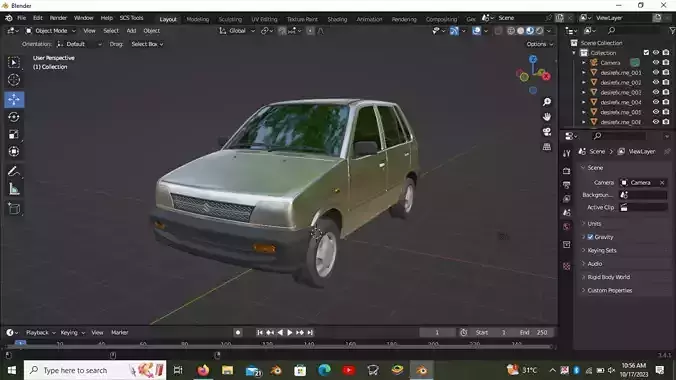676x380 pixels.
Task: Open the Orientation Default dropdown
Action: point(79,44)
